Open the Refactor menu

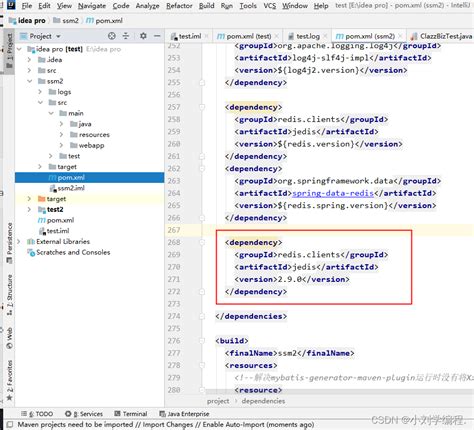click(179, 6)
